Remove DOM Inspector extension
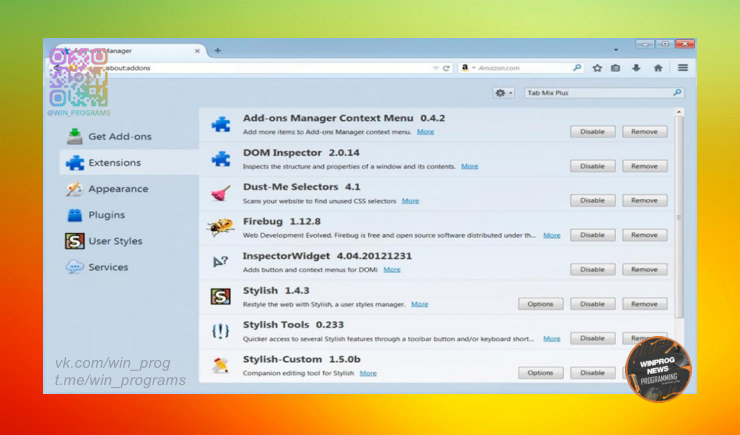Viewport: 740px width, 435px height. pos(644,166)
